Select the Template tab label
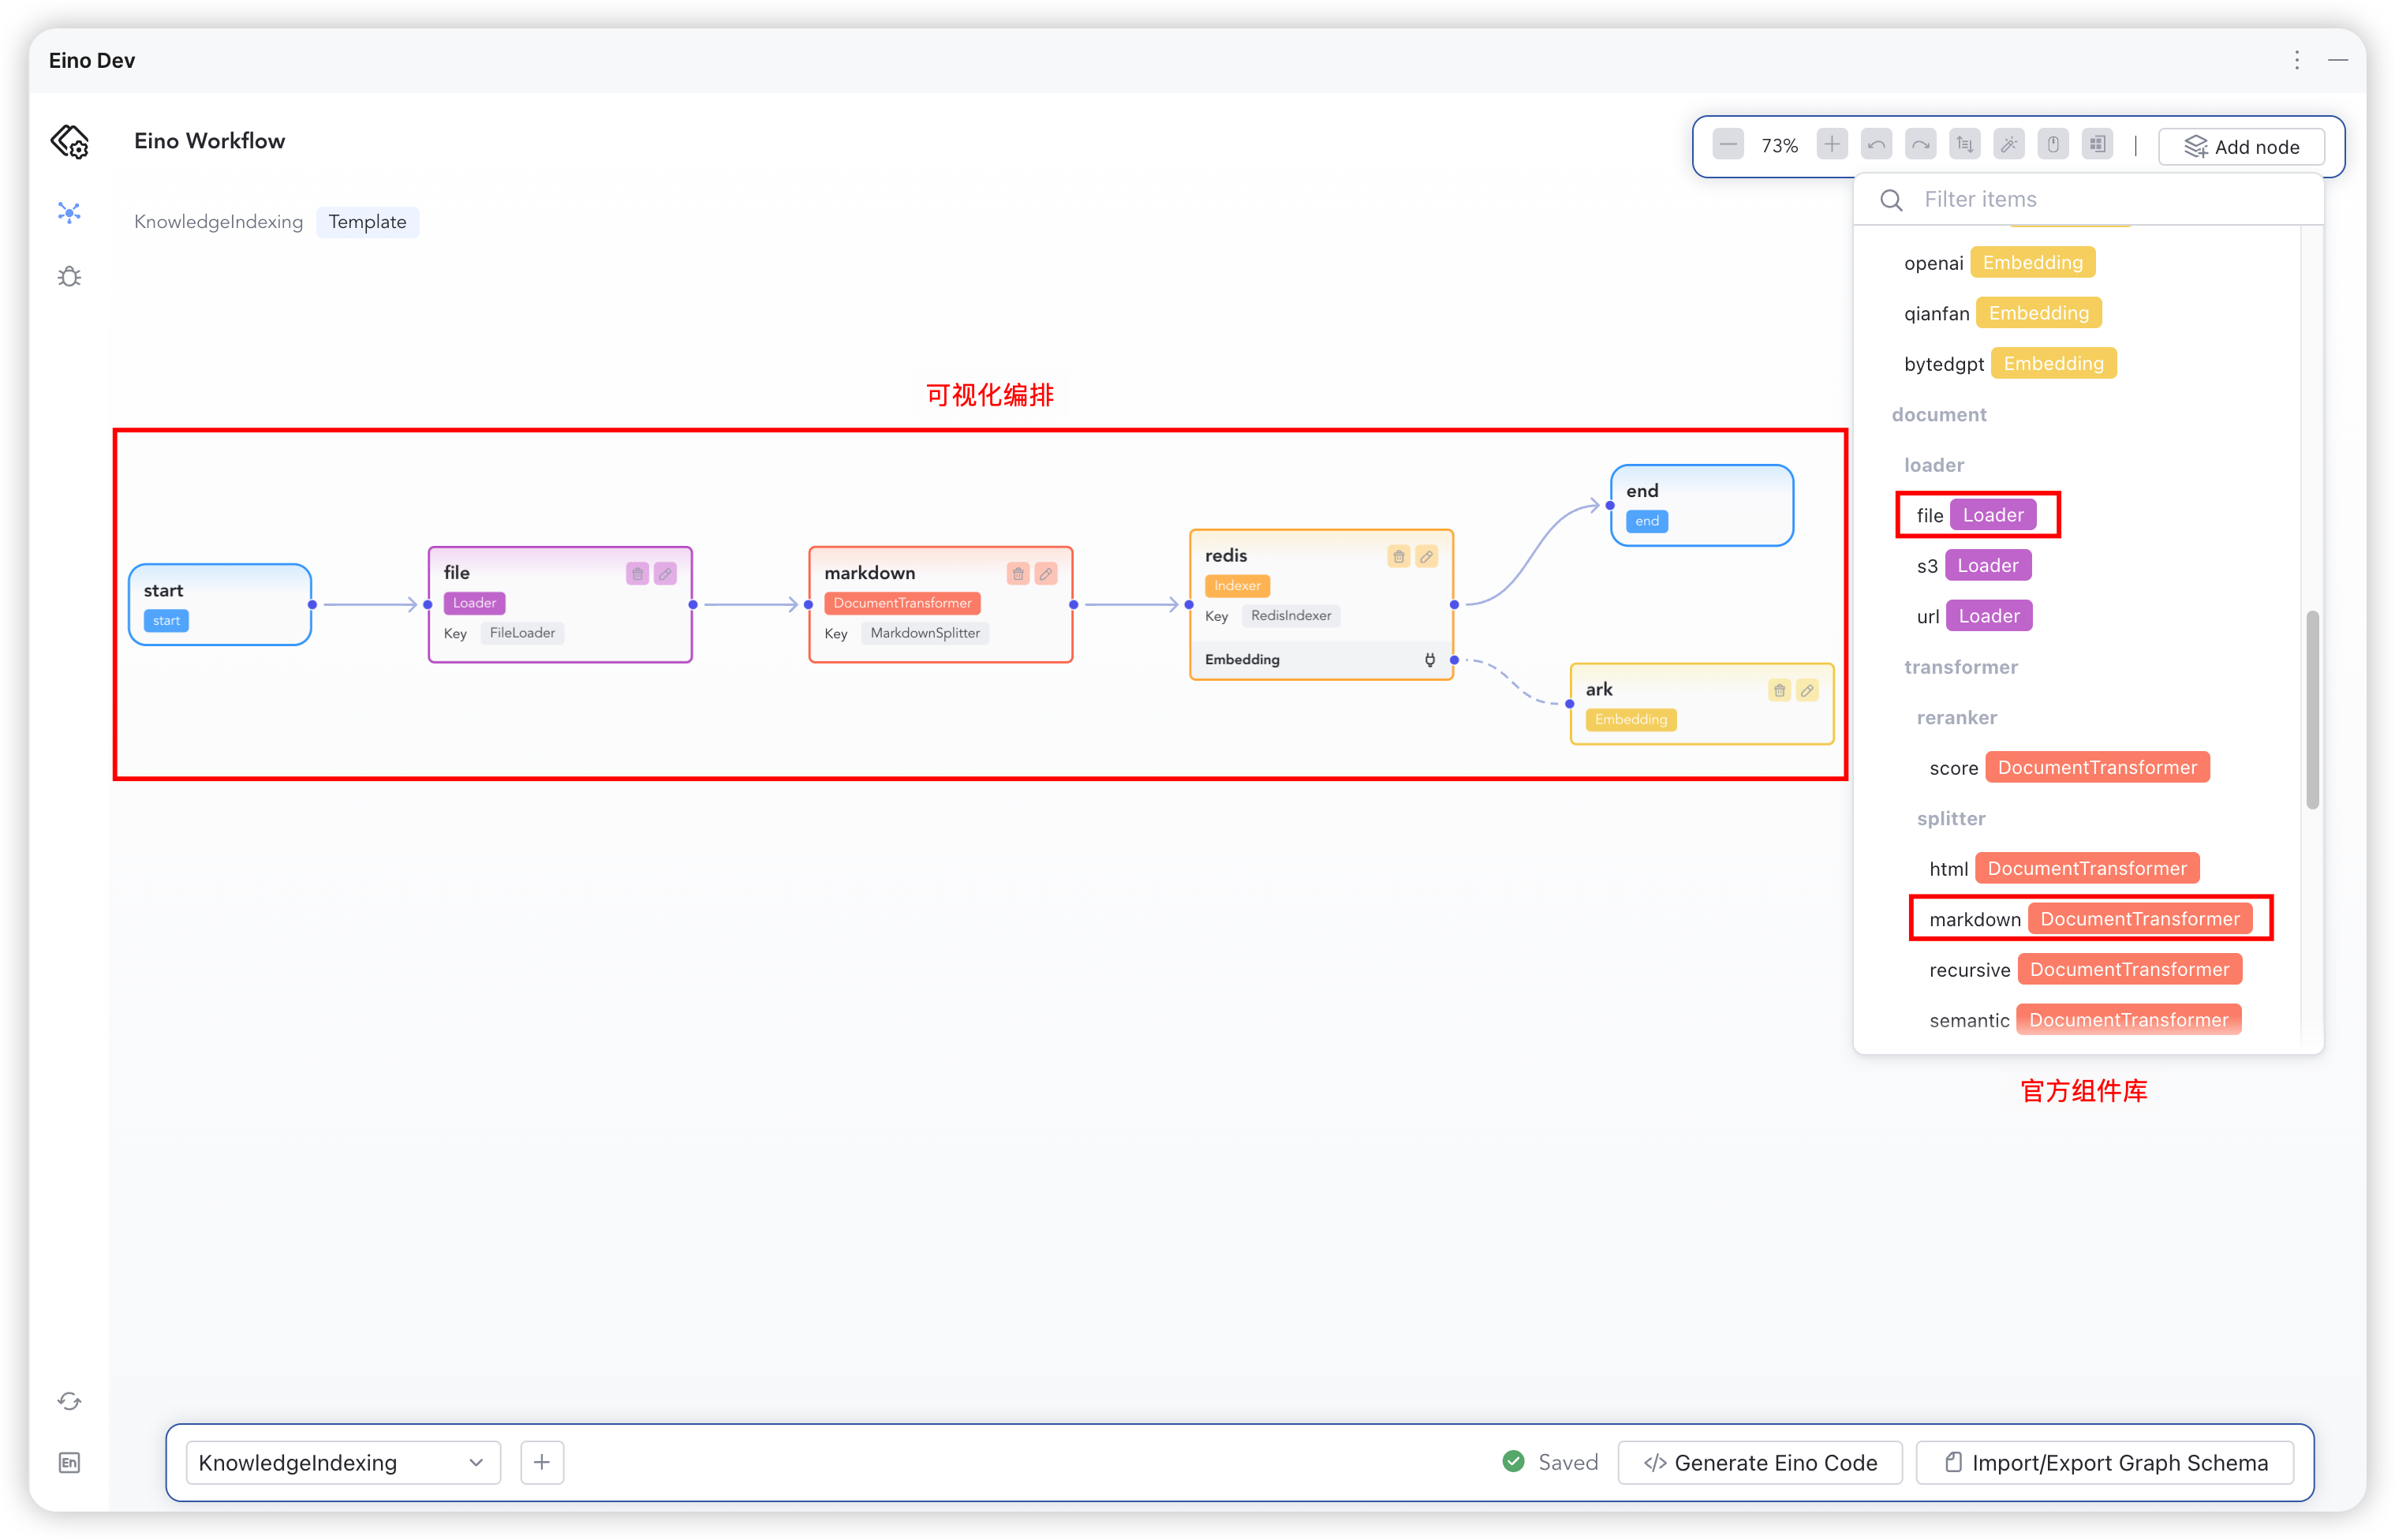 click(367, 222)
